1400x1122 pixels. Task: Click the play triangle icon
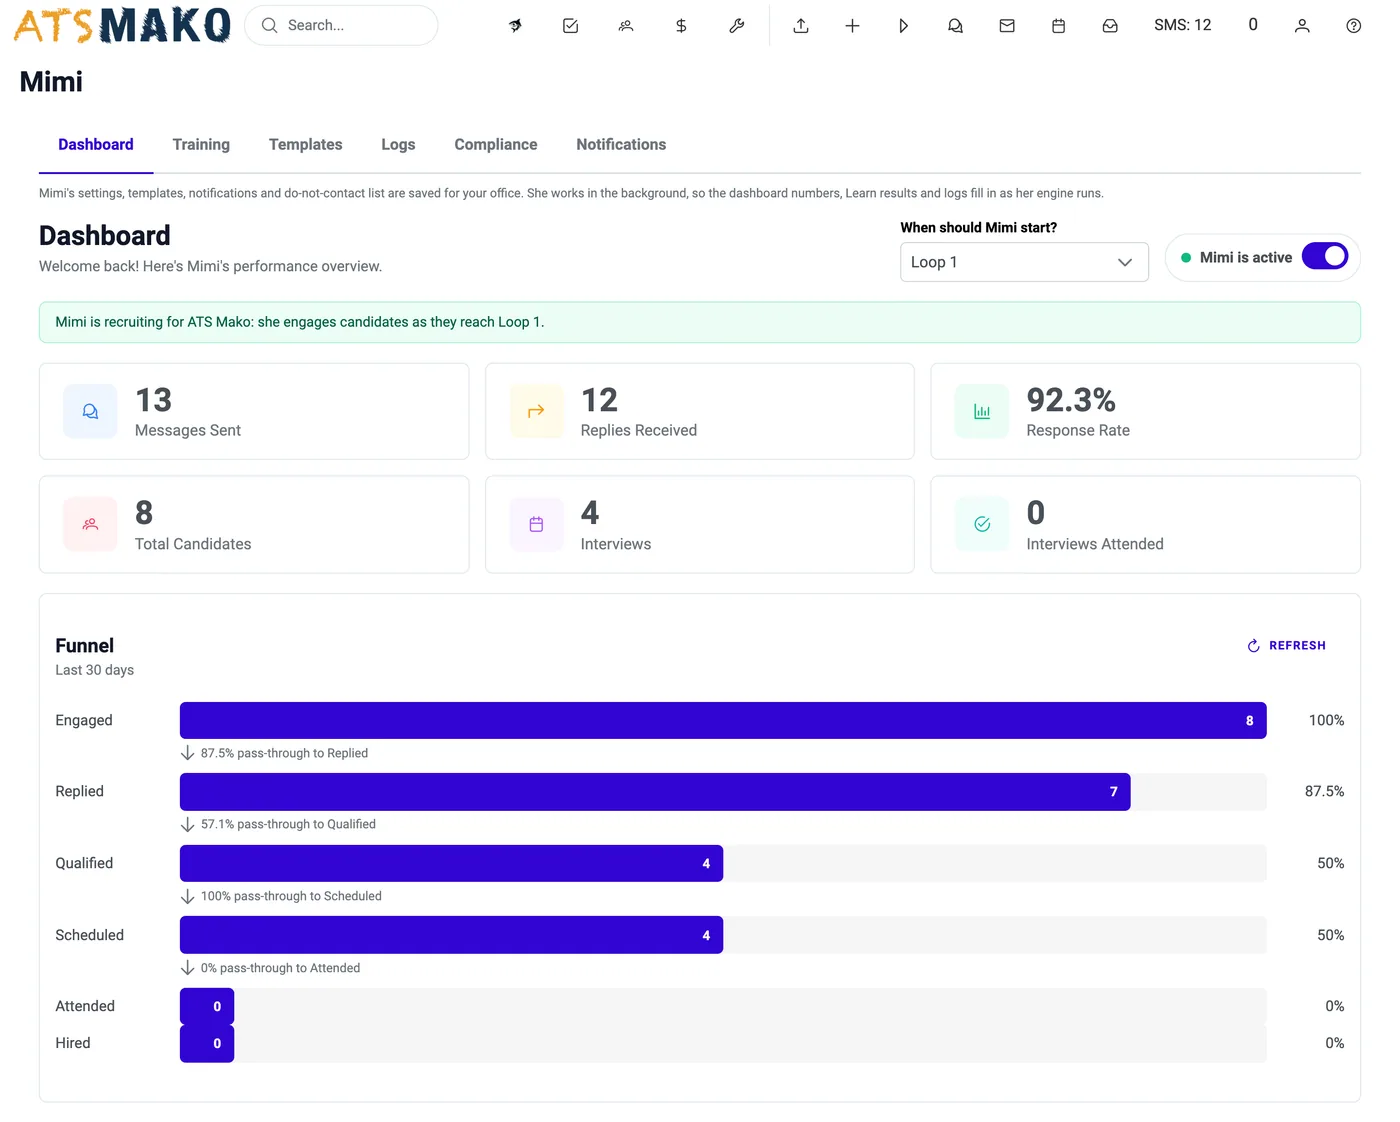pyautogui.click(x=904, y=26)
